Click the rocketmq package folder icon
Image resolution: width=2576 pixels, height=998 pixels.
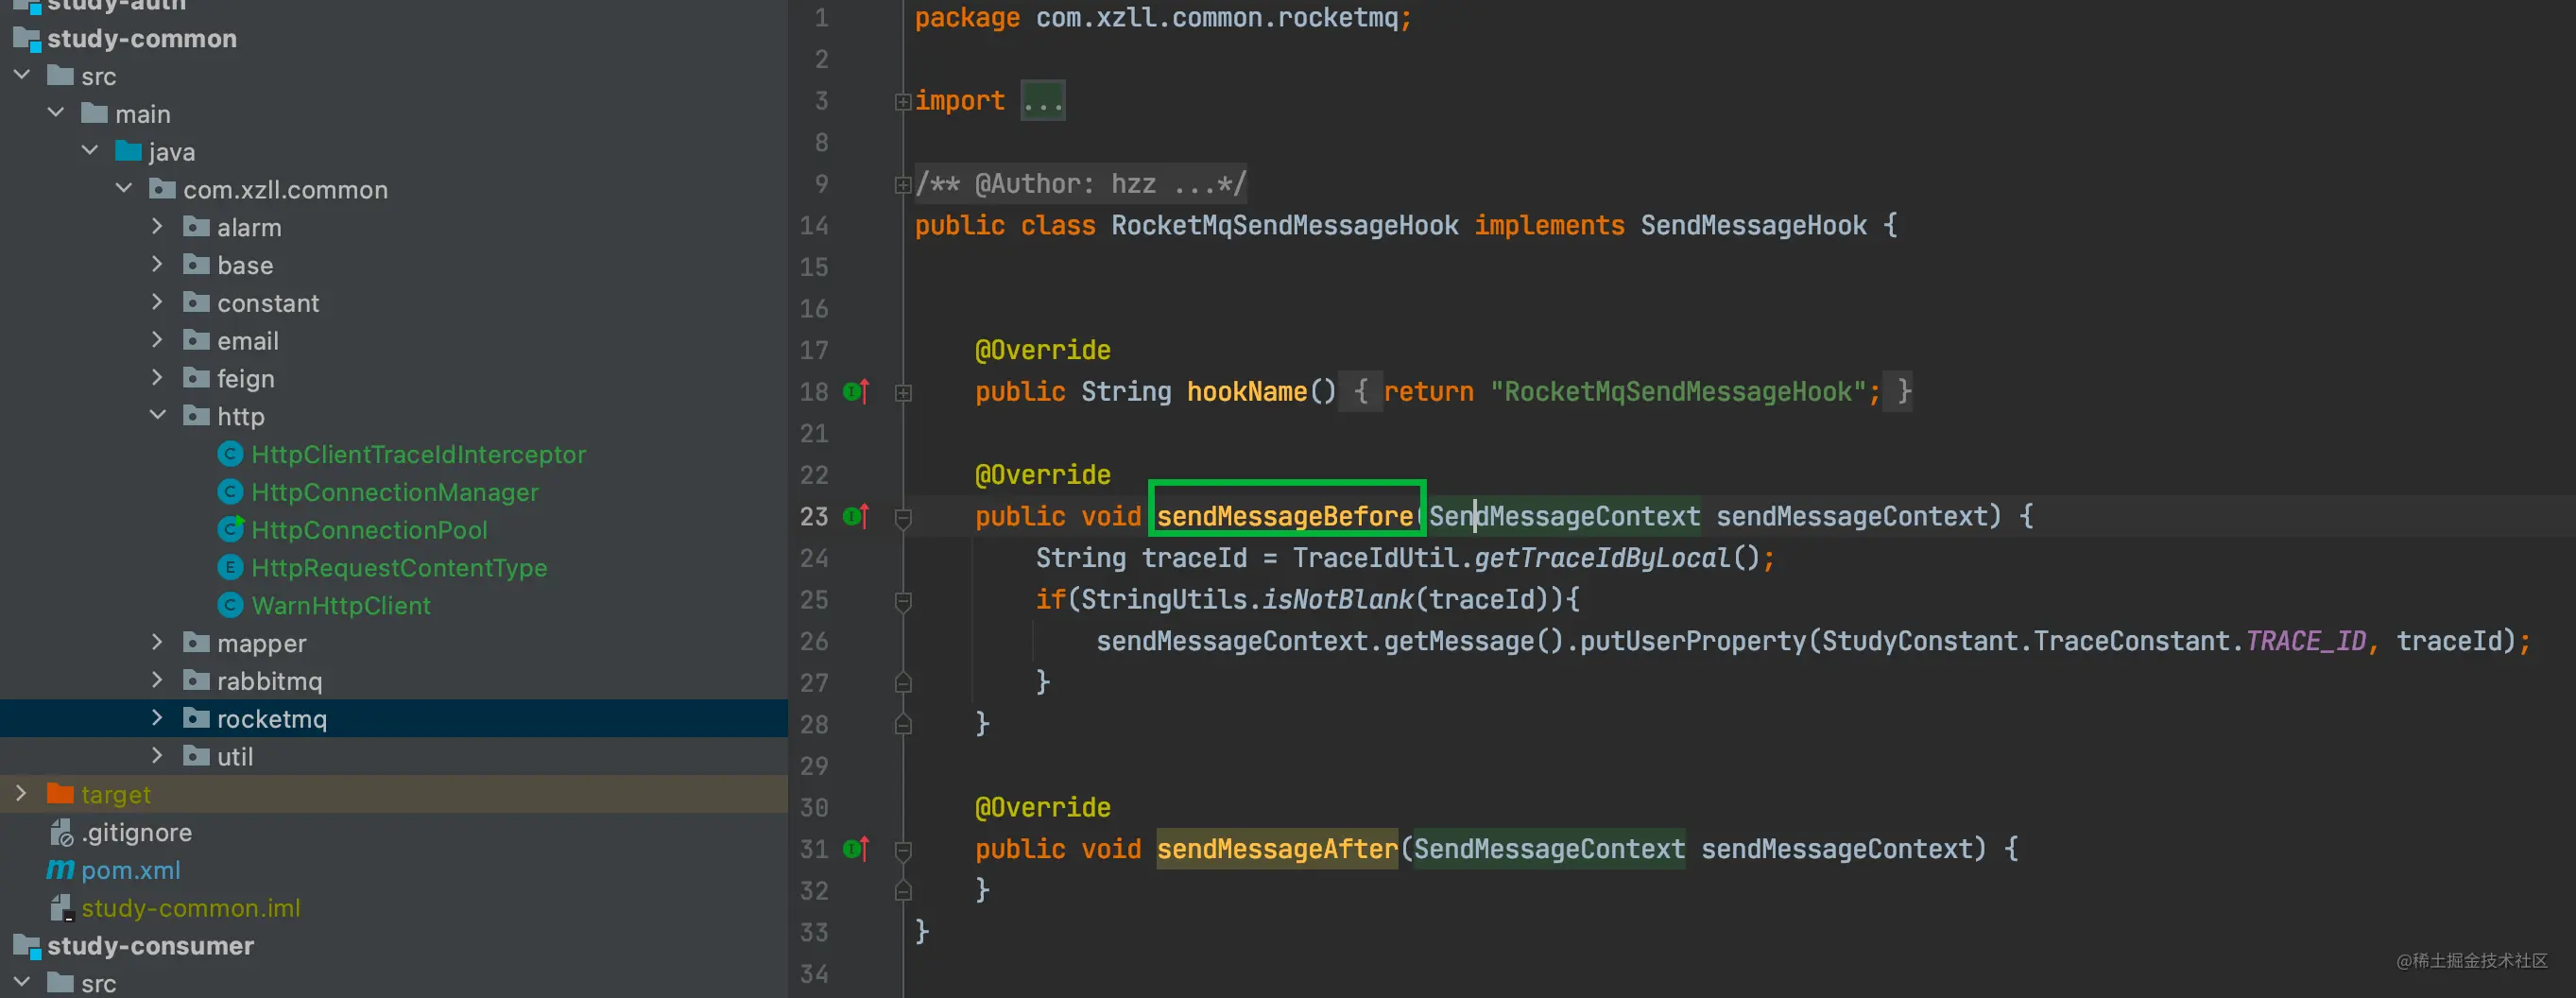pos(196,718)
